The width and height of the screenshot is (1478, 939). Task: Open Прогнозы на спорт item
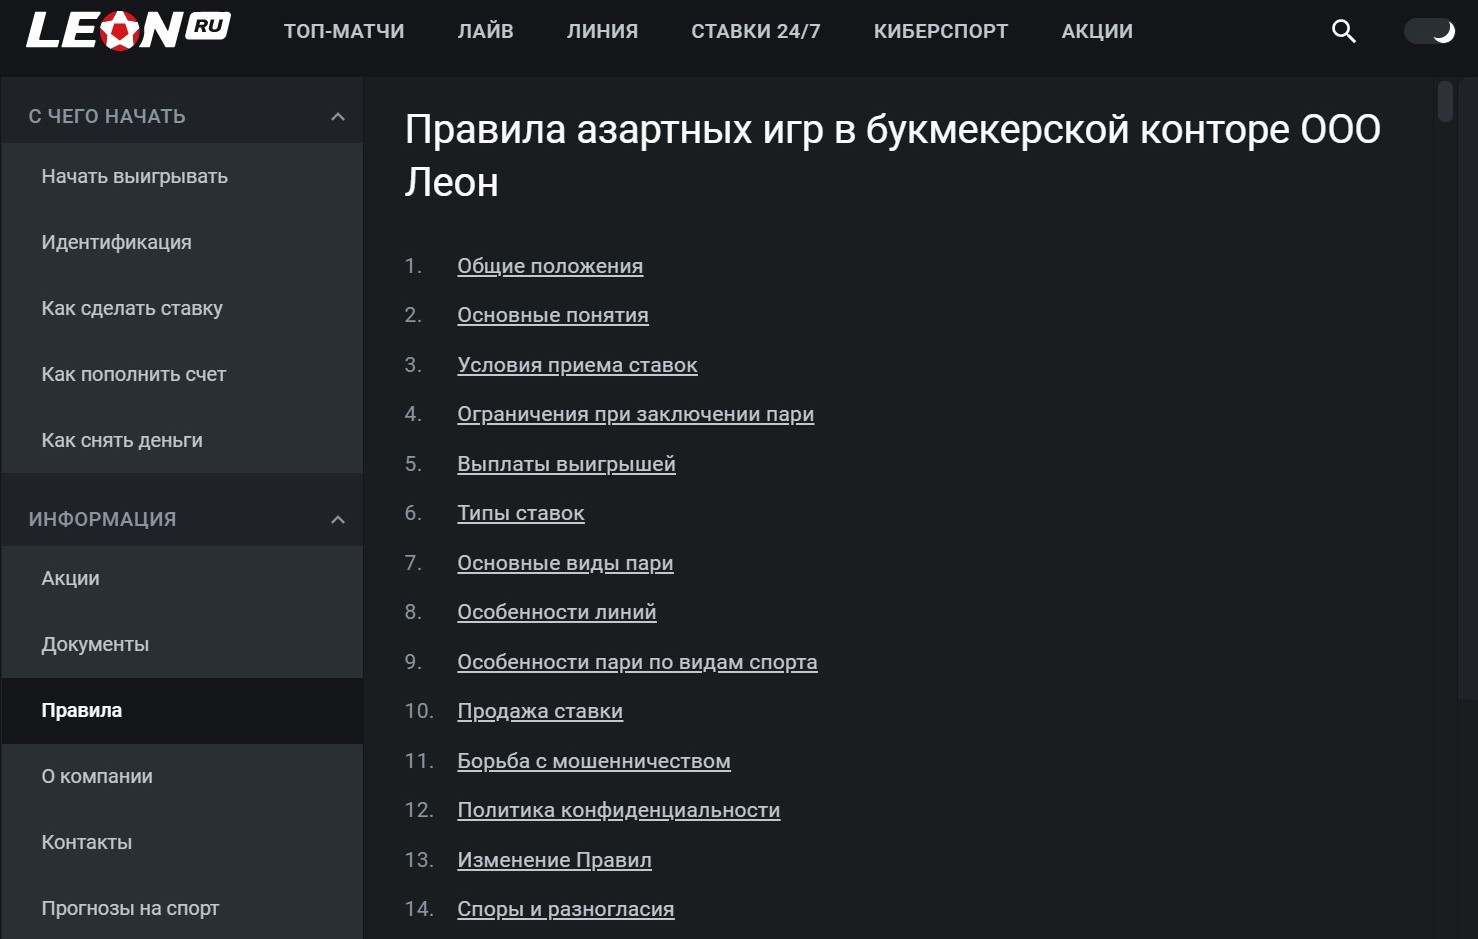click(182, 908)
